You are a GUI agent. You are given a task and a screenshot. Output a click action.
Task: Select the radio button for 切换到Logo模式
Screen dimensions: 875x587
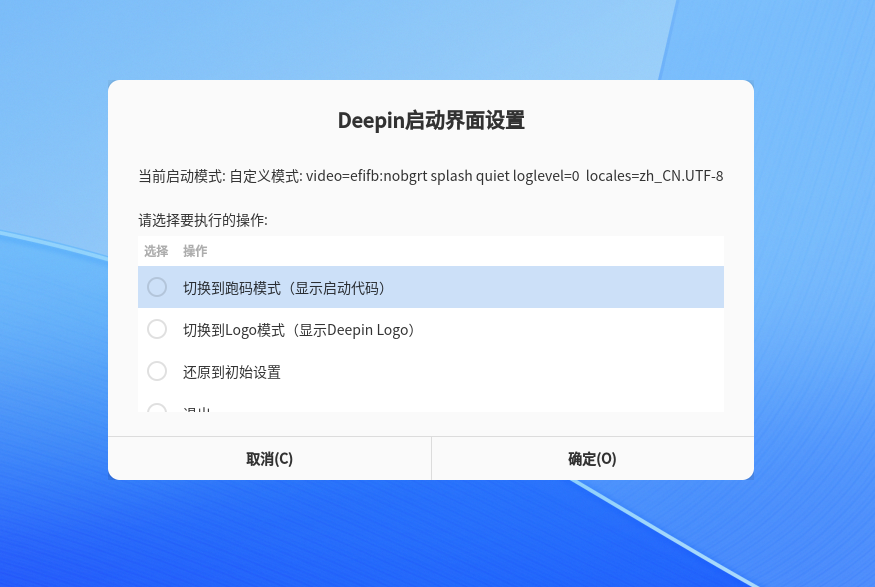(x=157, y=329)
